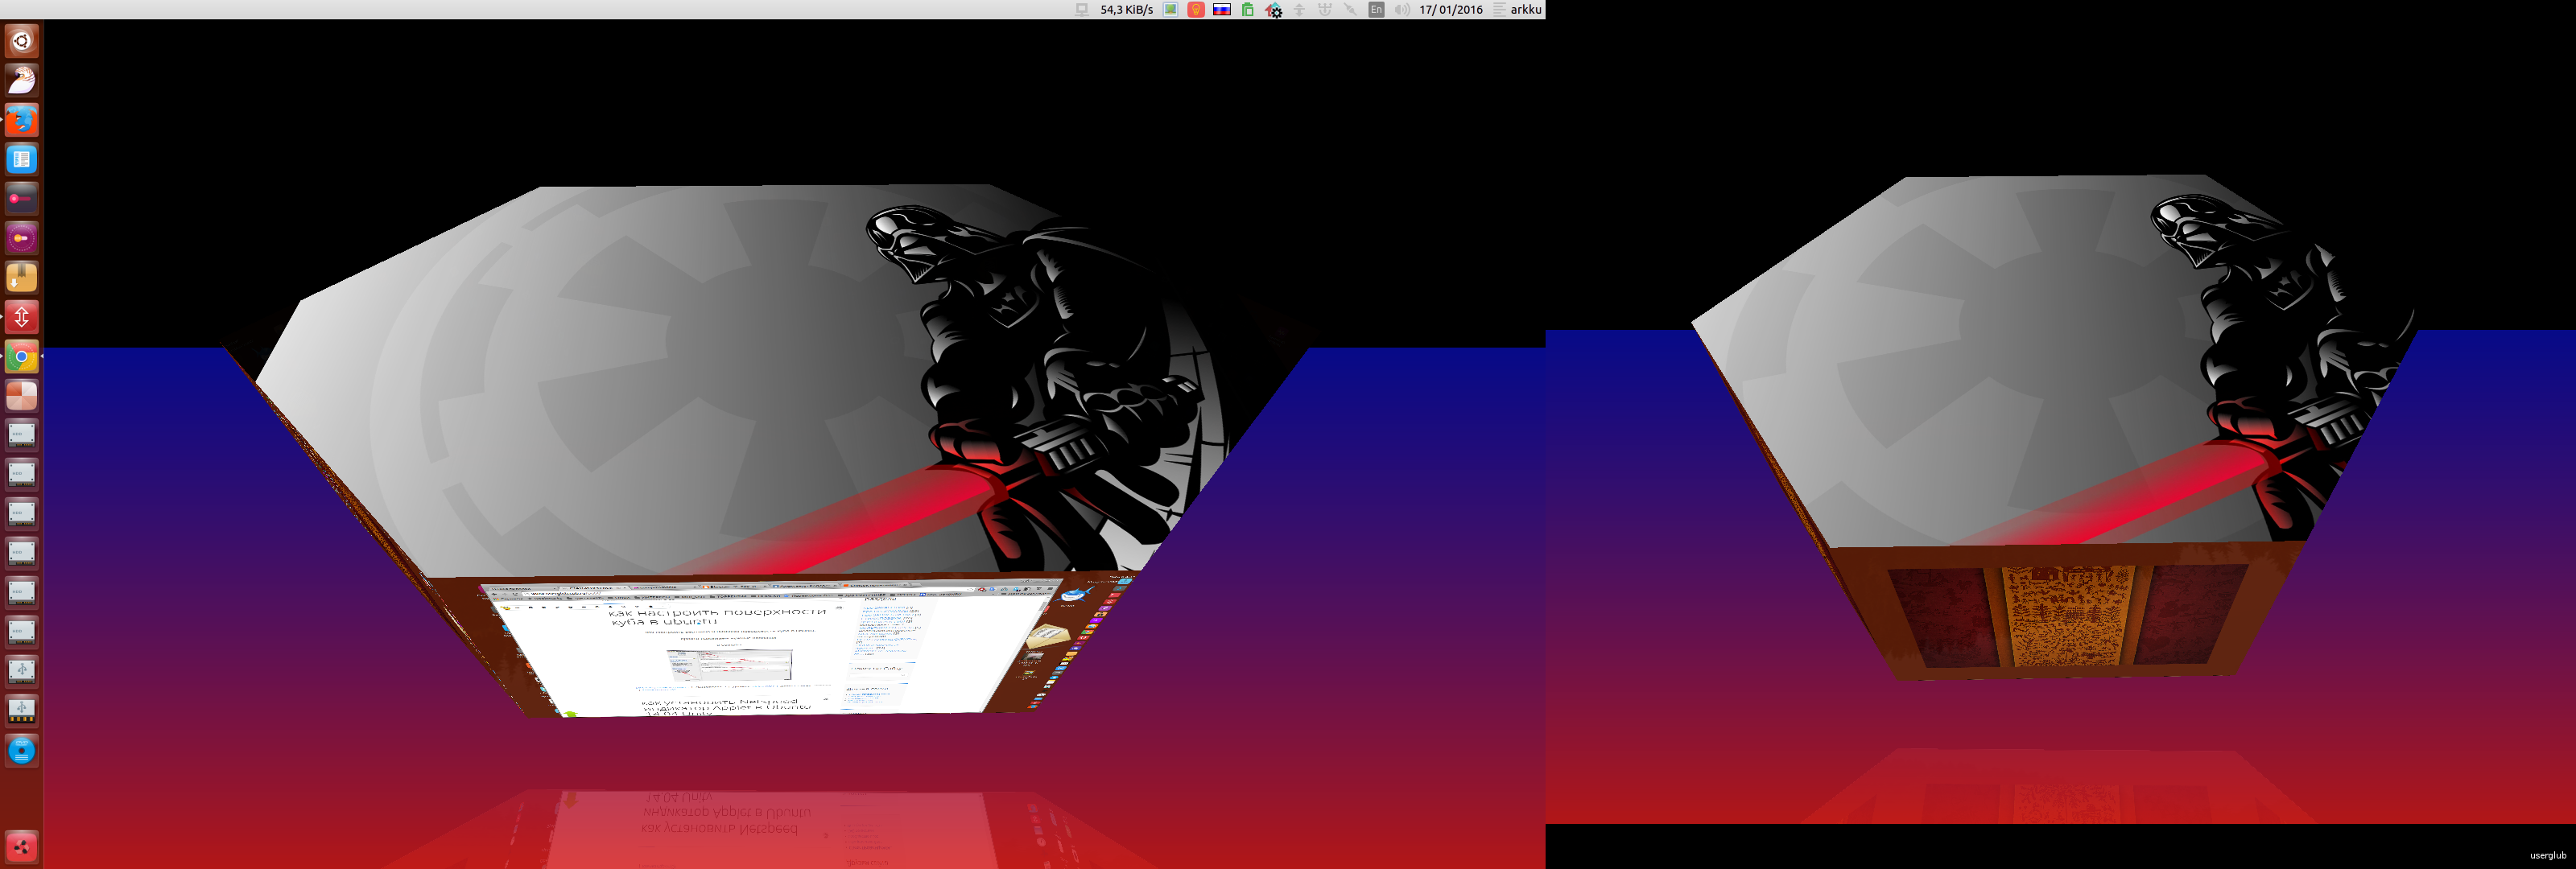Open the red Trash at launcher bottom
This screenshot has height=869, width=2576.
(x=22, y=847)
